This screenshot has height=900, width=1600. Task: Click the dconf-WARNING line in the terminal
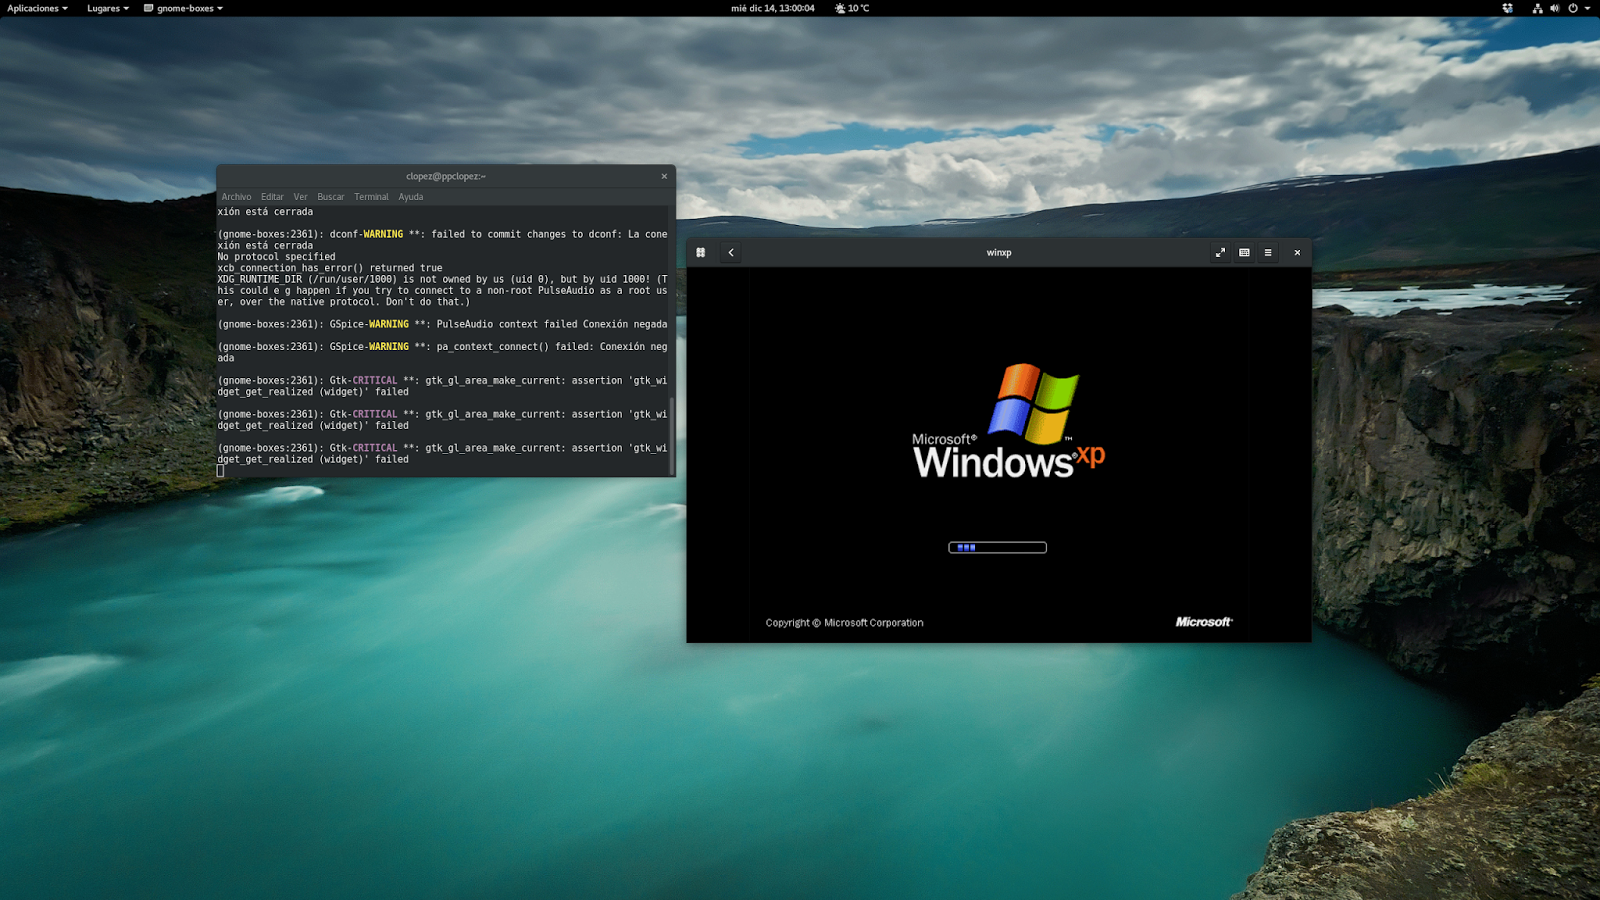[x=442, y=240]
